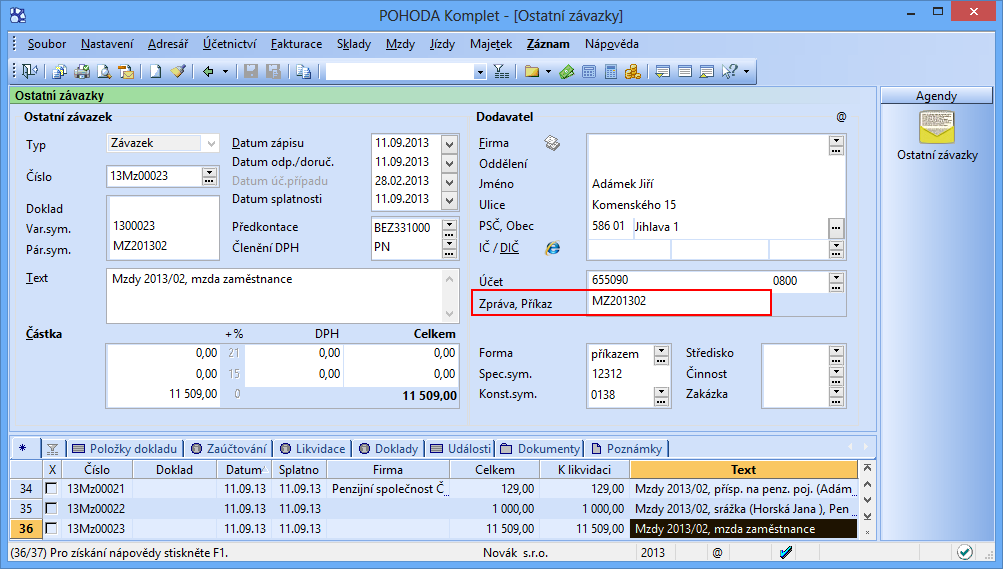The height and width of the screenshot is (569, 1003).
Task: Click the Text field with Mzdy 2013/02
Action: click(276, 296)
